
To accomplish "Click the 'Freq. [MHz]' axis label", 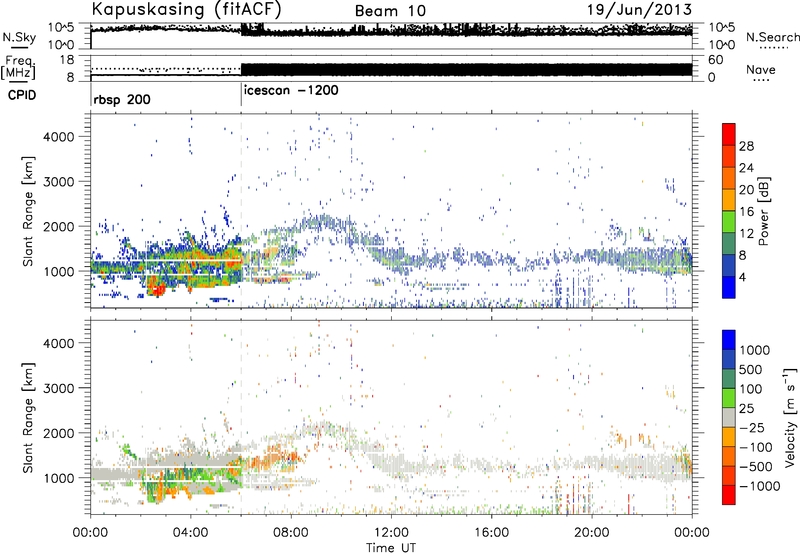I will click(x=18, y=67).
